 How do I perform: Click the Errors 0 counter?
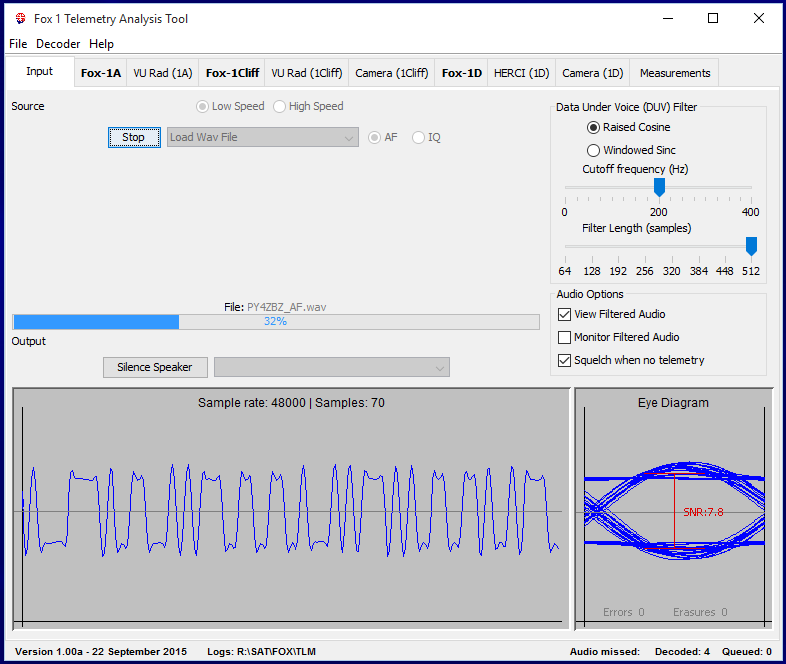(x=624, y=612)
